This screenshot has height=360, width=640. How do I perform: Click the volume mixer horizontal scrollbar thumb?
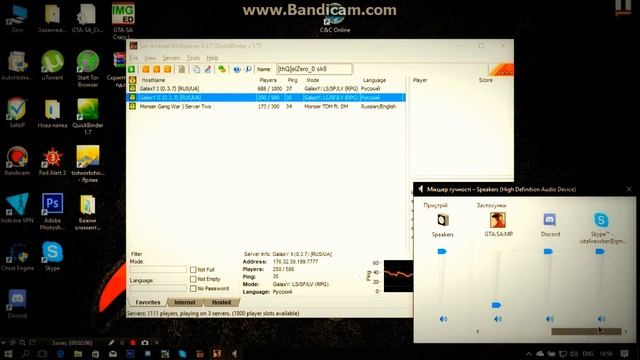pos(586,331)
